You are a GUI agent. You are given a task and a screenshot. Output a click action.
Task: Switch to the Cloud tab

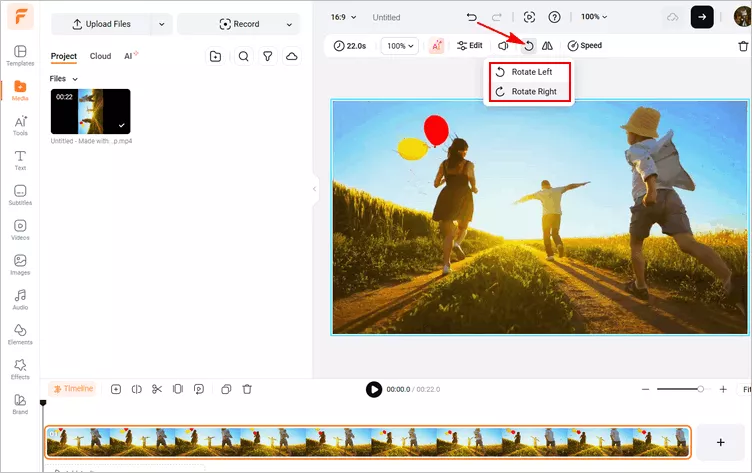coord(100,57)
